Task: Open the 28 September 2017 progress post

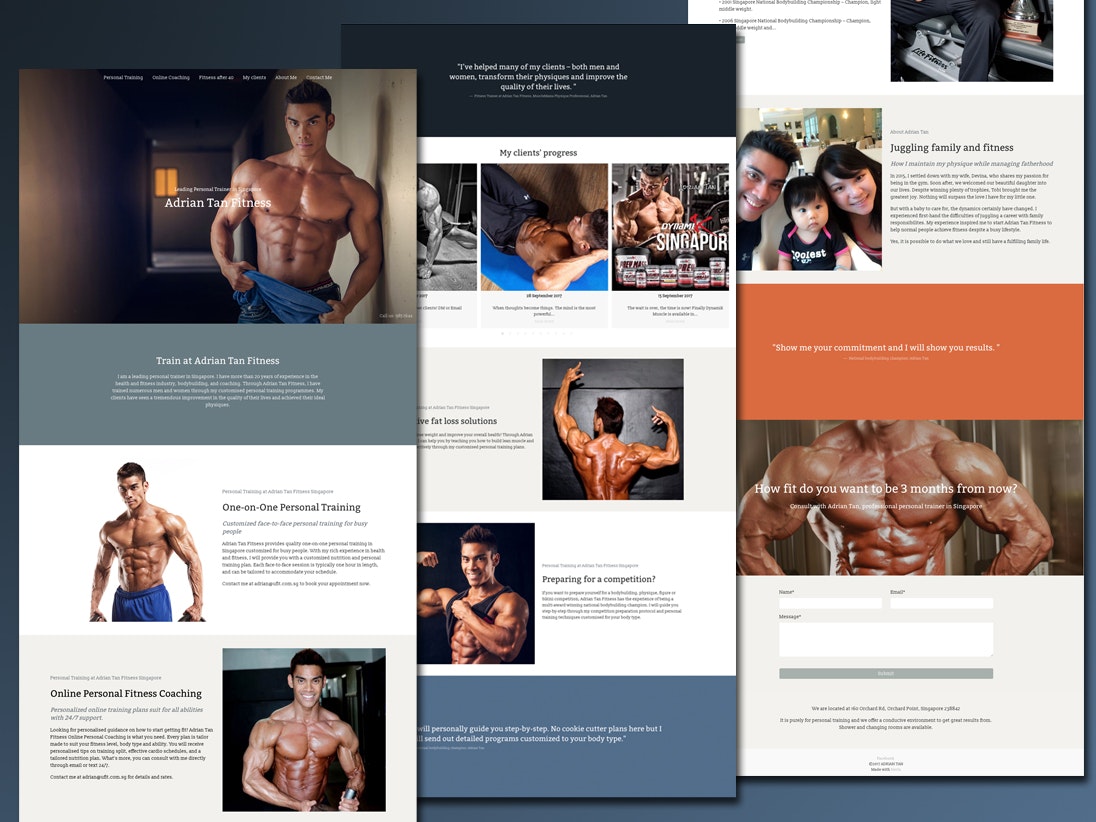Action: [545, 245]
